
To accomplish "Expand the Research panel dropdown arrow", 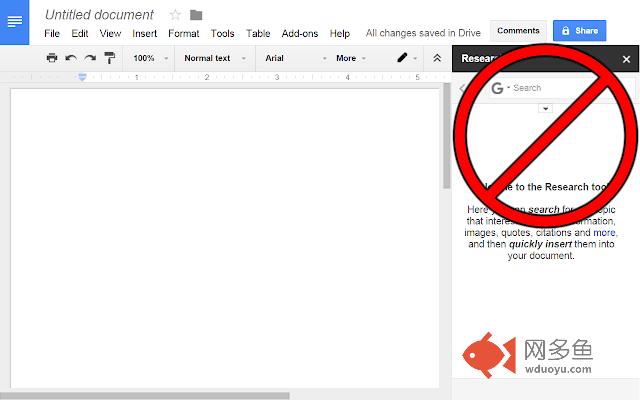I will tap(545, 109).
